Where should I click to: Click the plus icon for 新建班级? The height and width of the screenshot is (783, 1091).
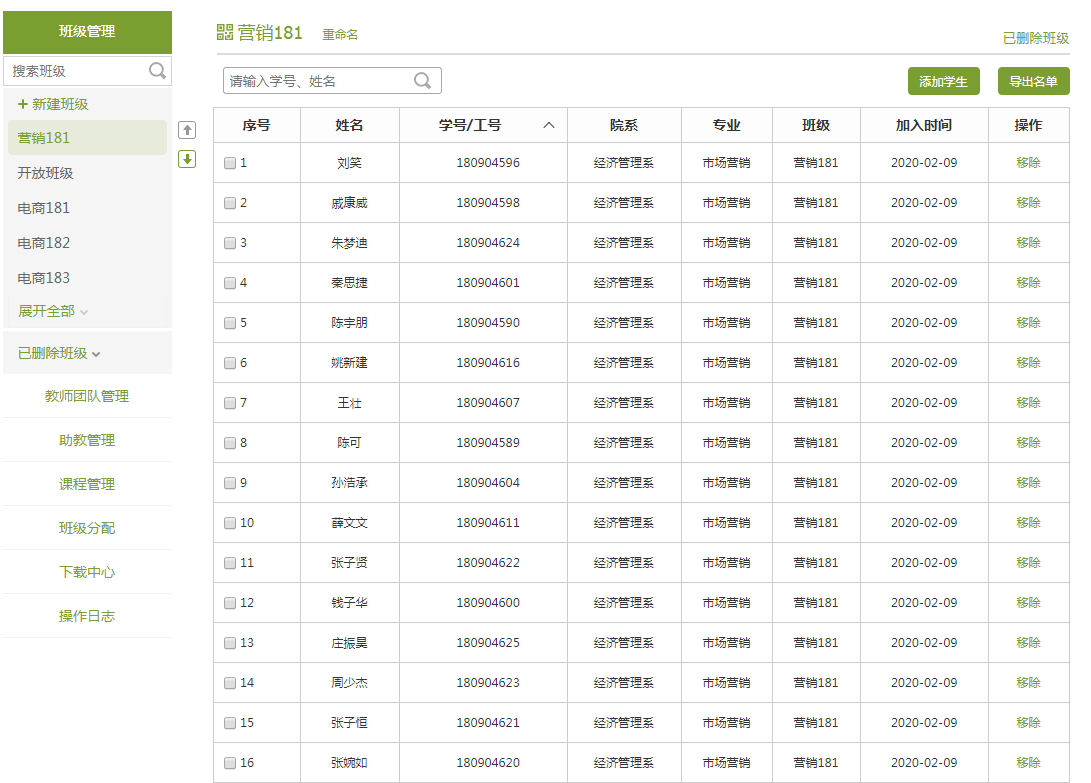(23, 104)
